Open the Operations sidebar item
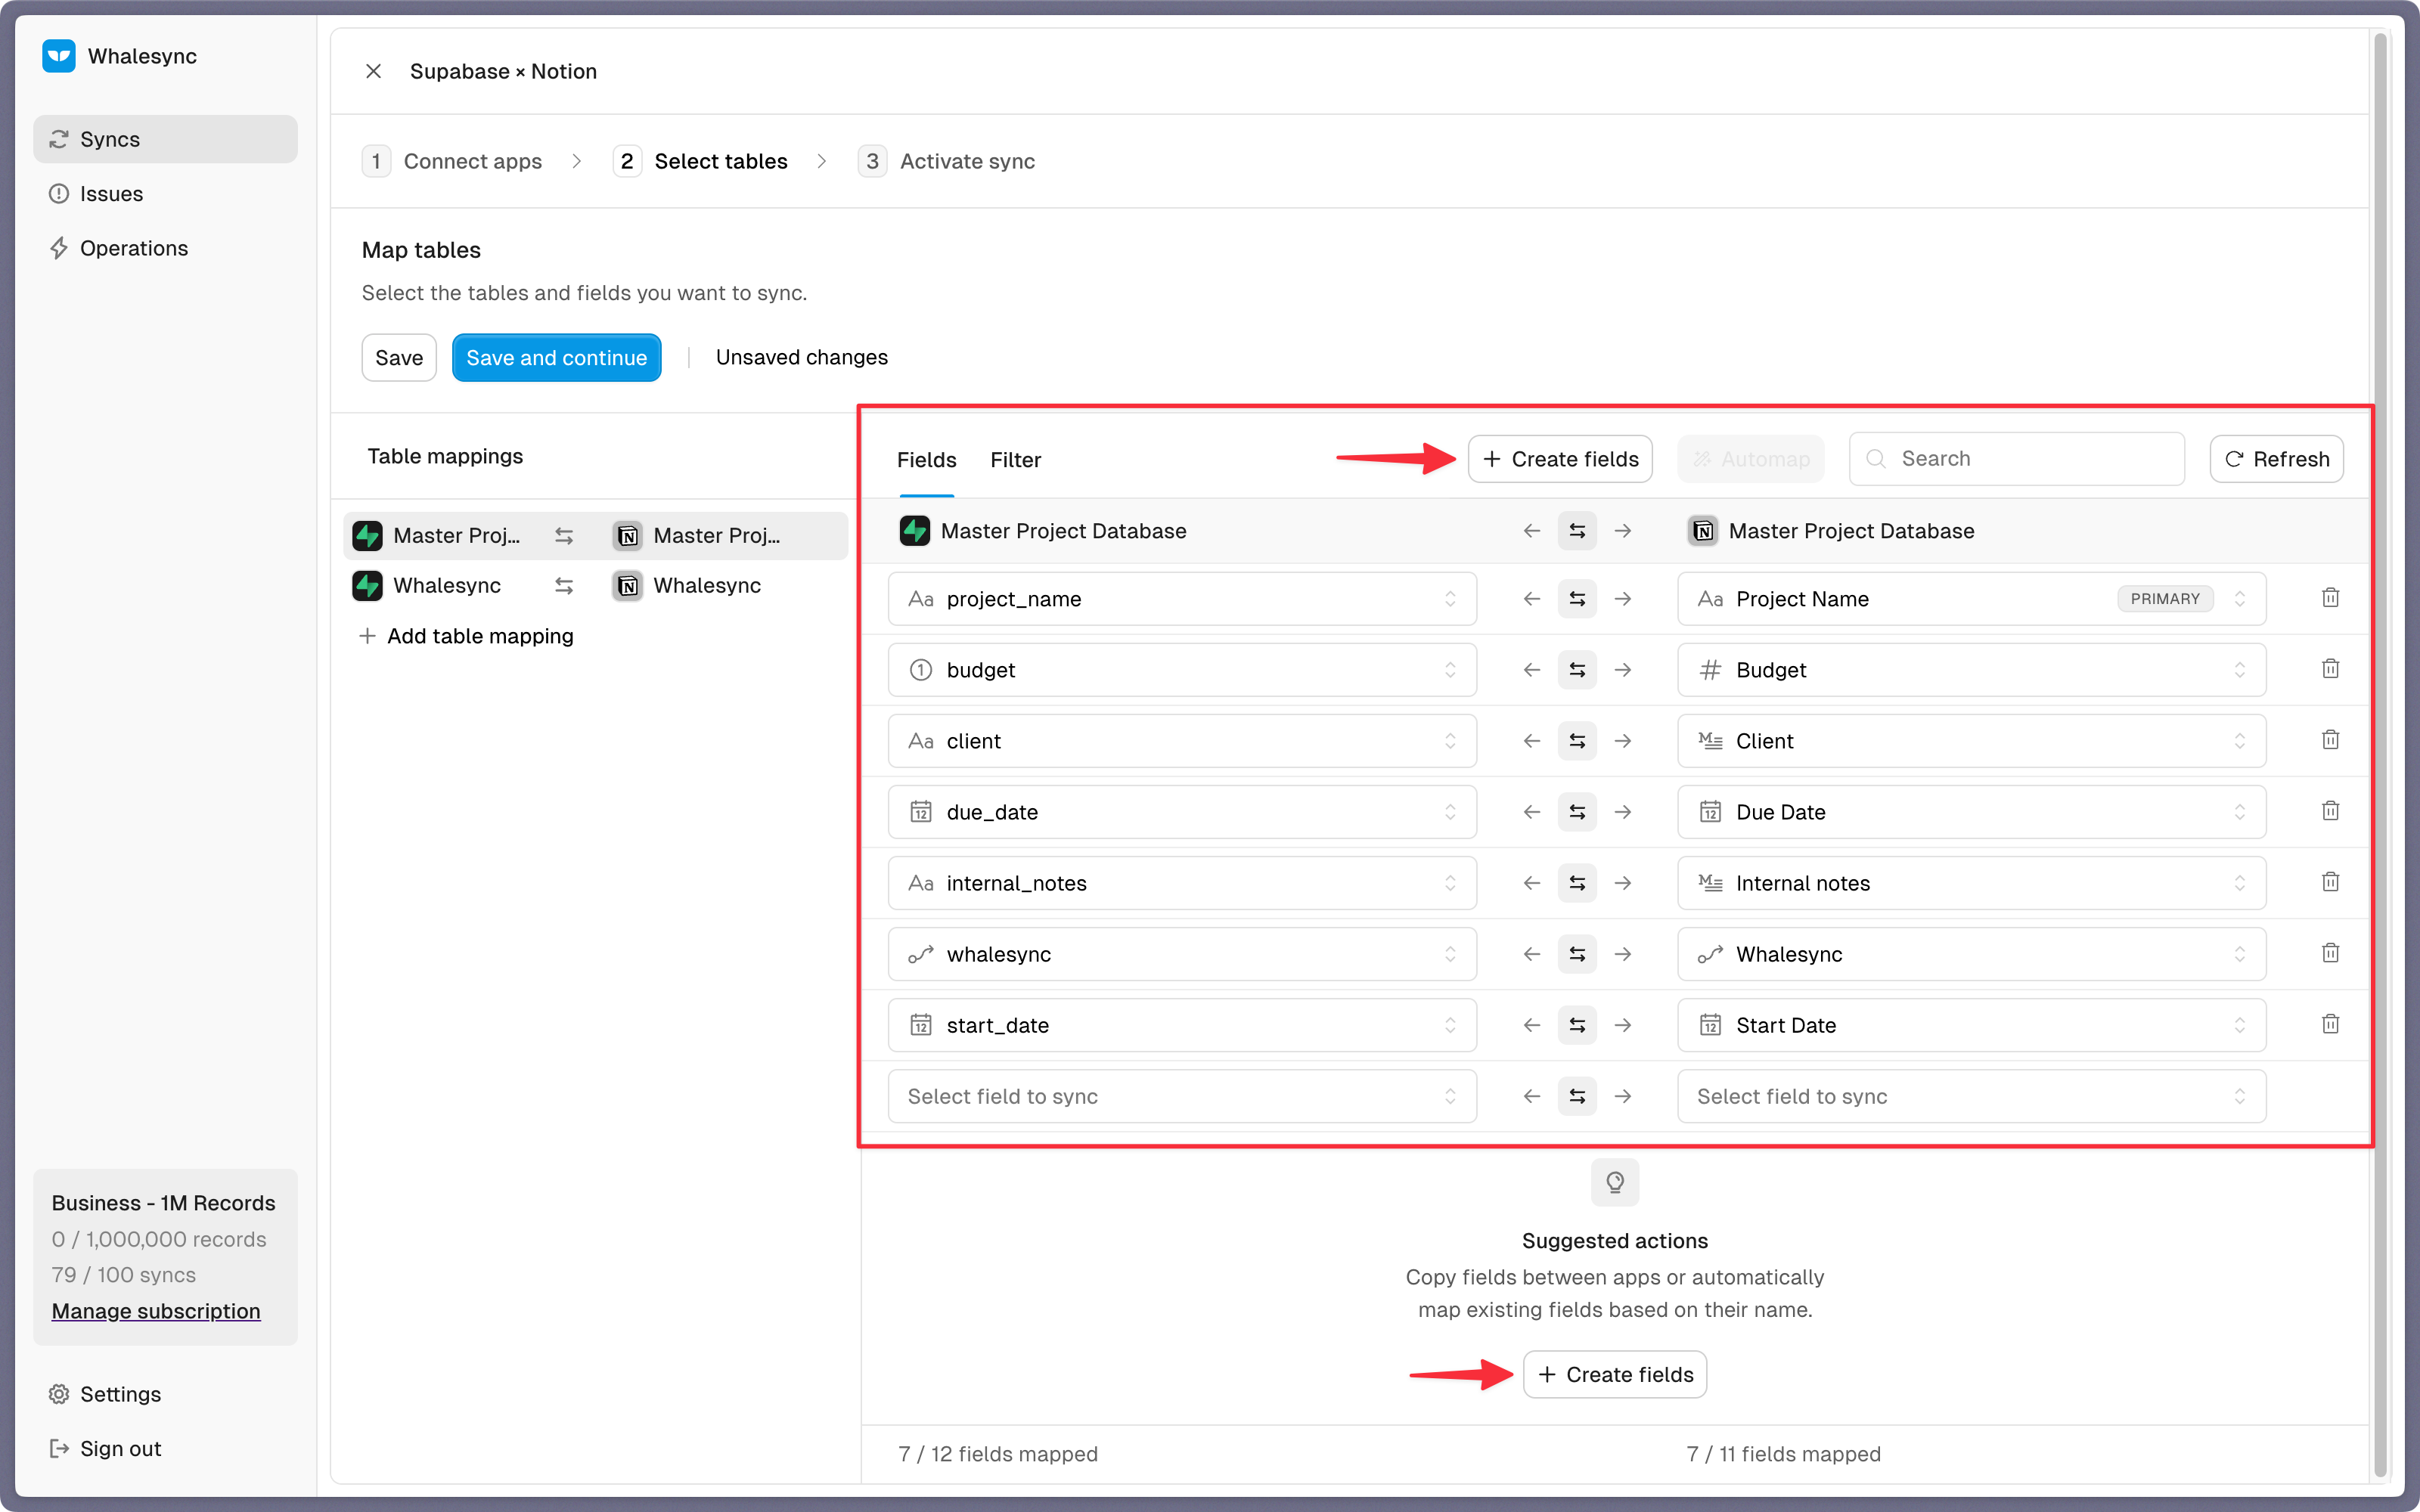 (165, 248)
